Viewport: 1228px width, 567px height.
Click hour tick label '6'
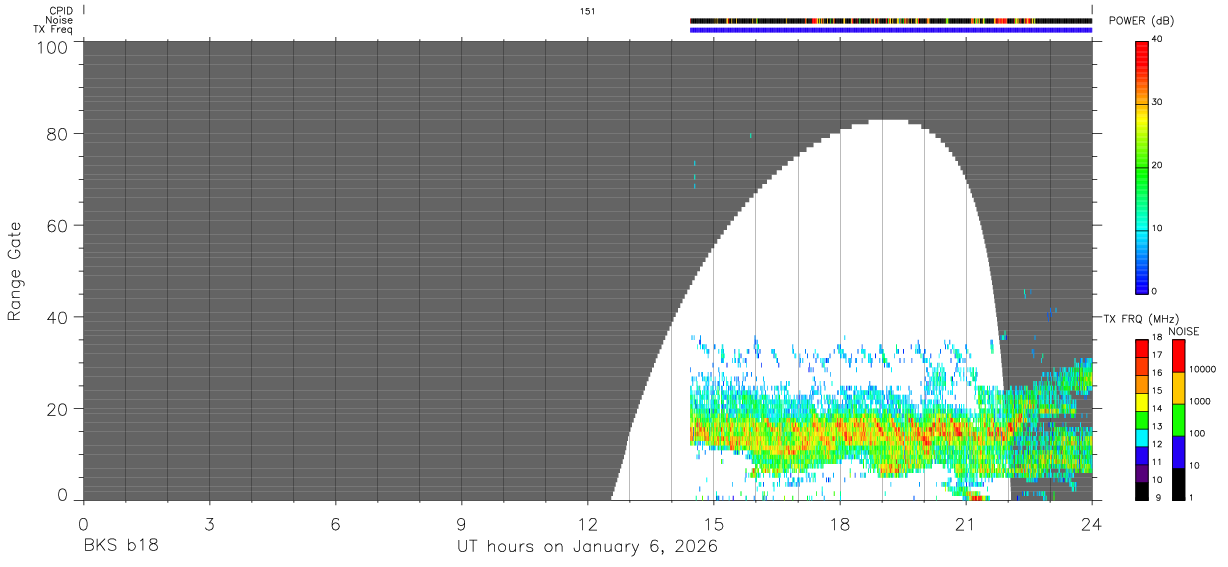click(335, 523)
